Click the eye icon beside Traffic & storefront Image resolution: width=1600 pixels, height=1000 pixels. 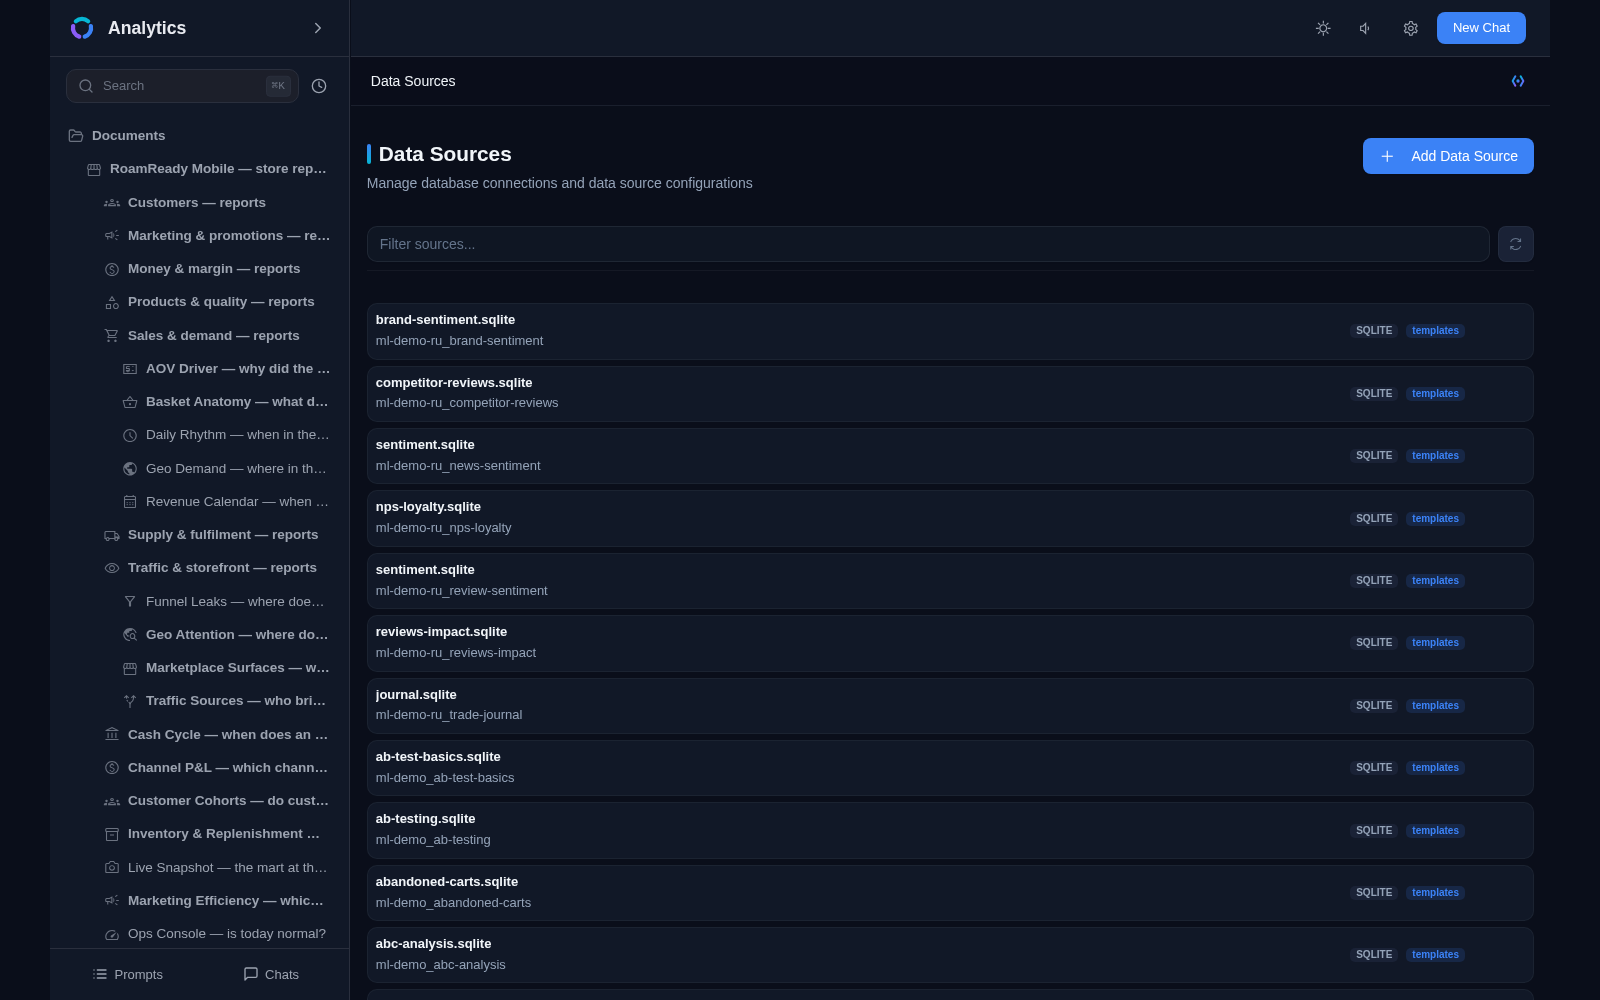pos(112,568)
